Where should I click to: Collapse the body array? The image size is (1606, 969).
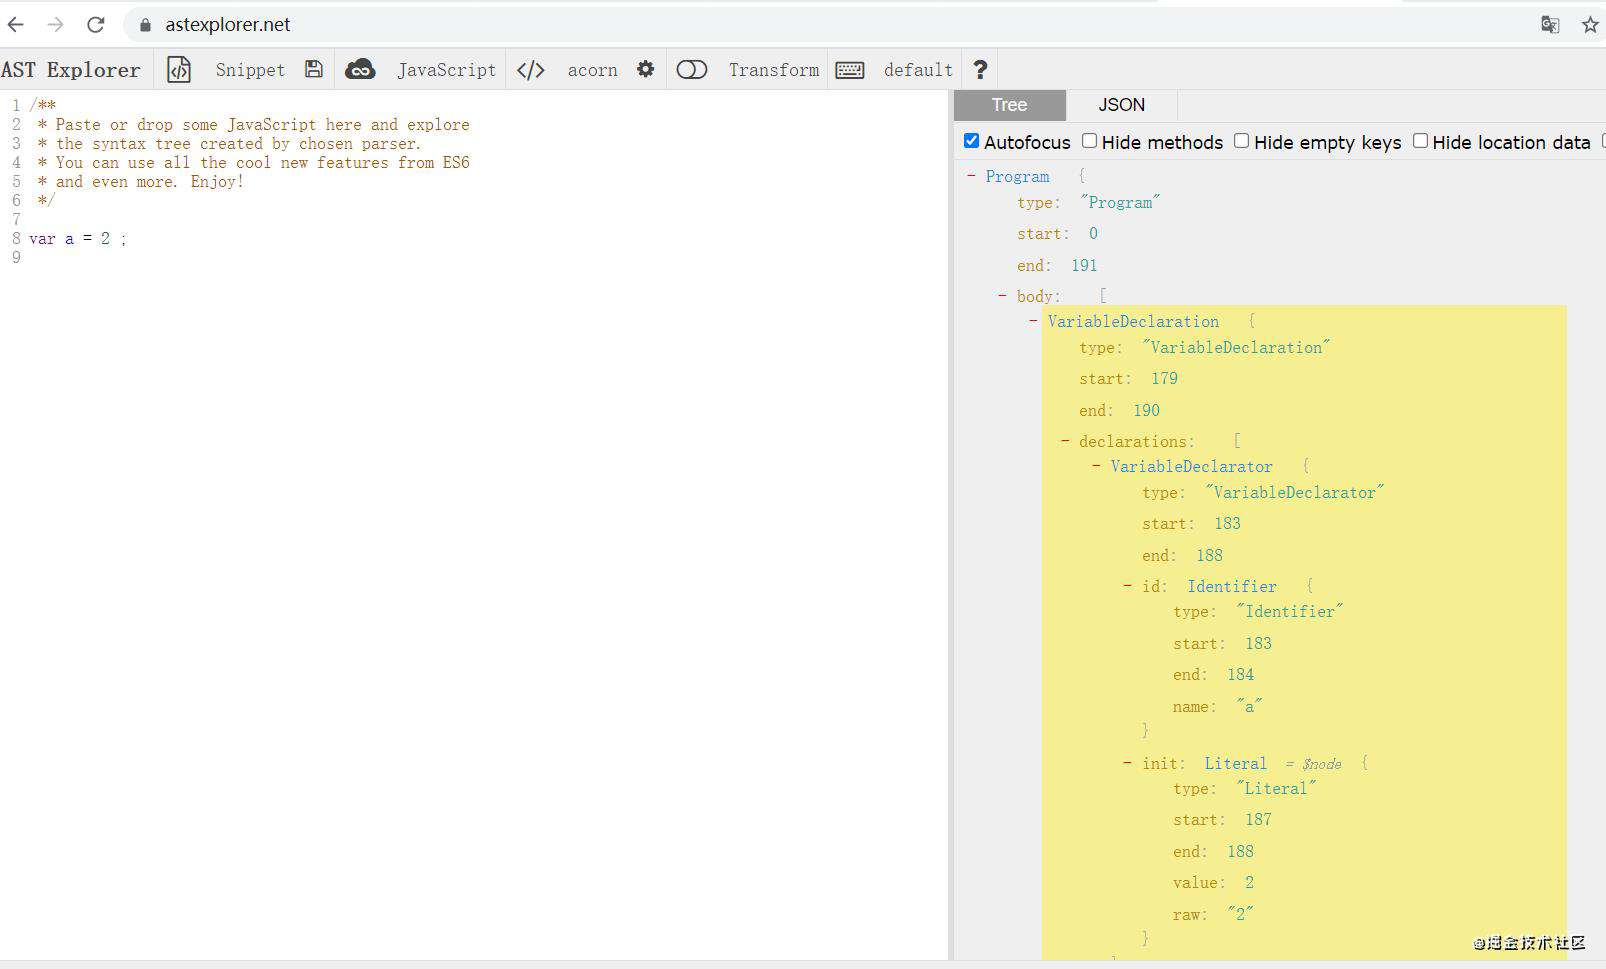coord(1002,296)
